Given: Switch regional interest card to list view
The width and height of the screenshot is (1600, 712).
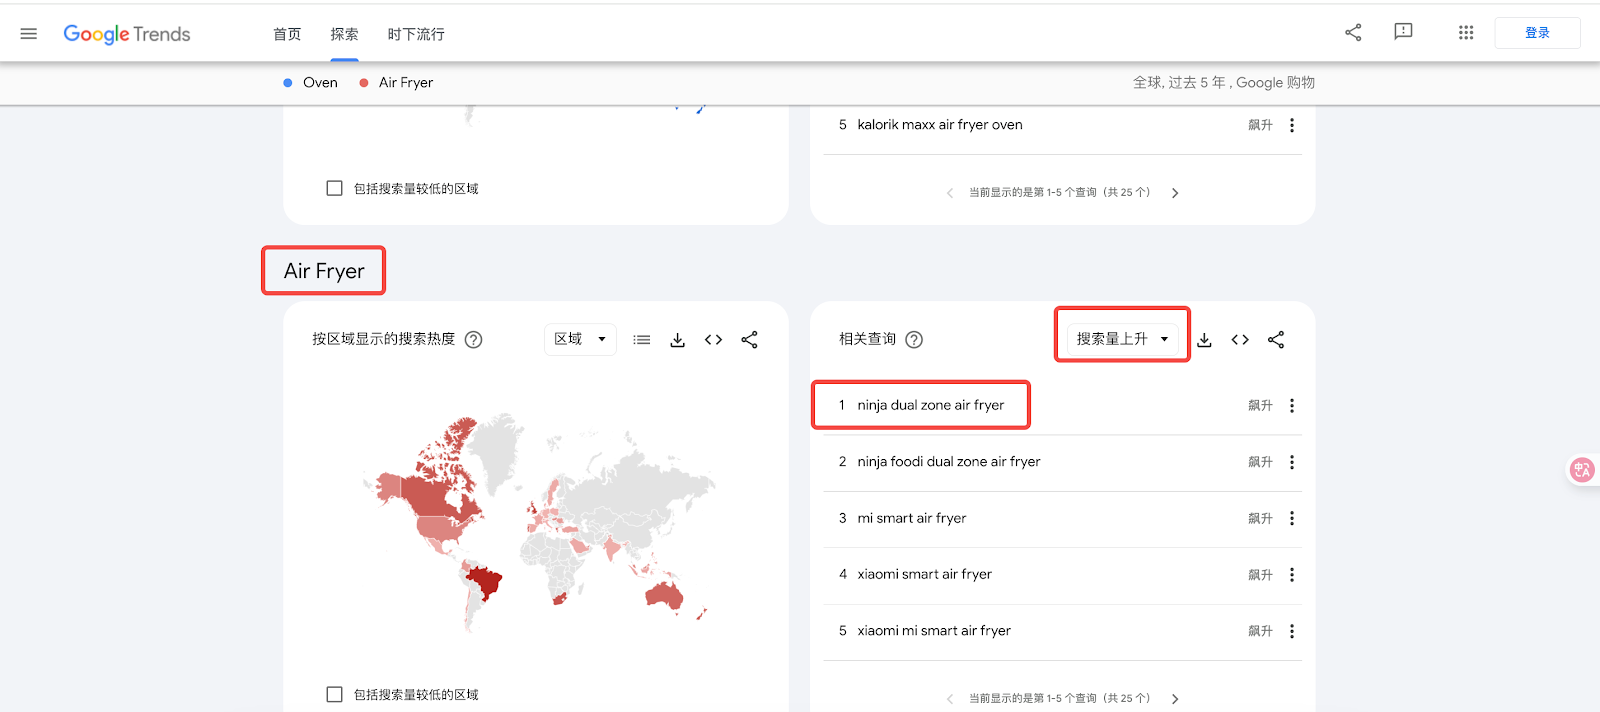Looking at the screenshot, I should pyautogui.click(x=642, y=340).
